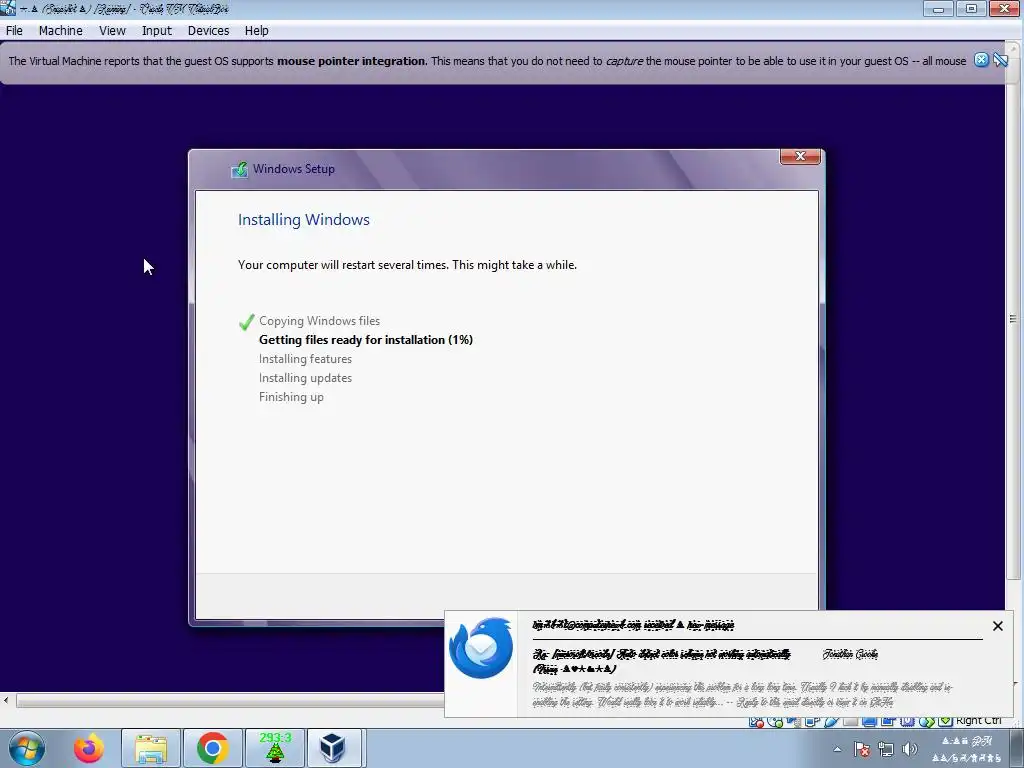Click the taskbar clock

click(967, 749)
